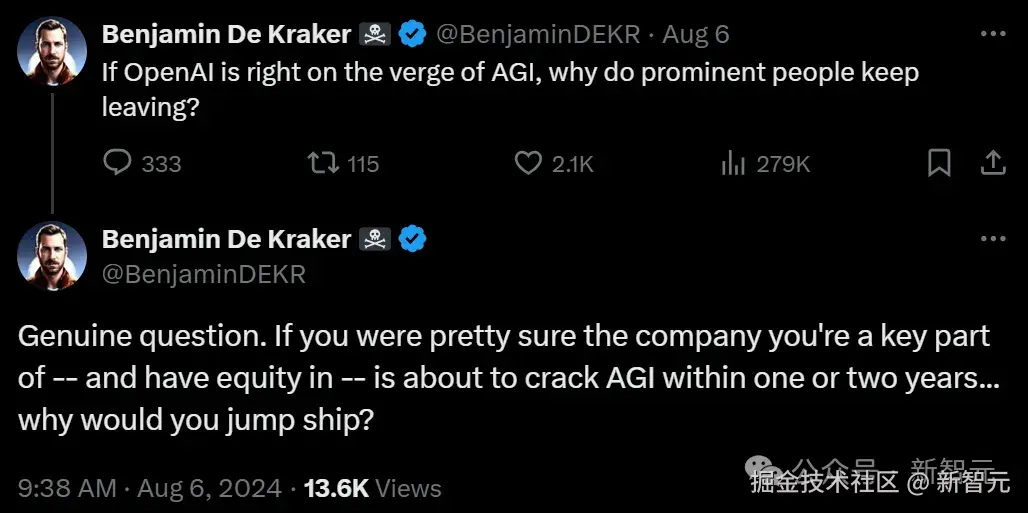This screenshot has width=1028, height=513.
Task: Click the share upload icon
Action: [991, 163]
